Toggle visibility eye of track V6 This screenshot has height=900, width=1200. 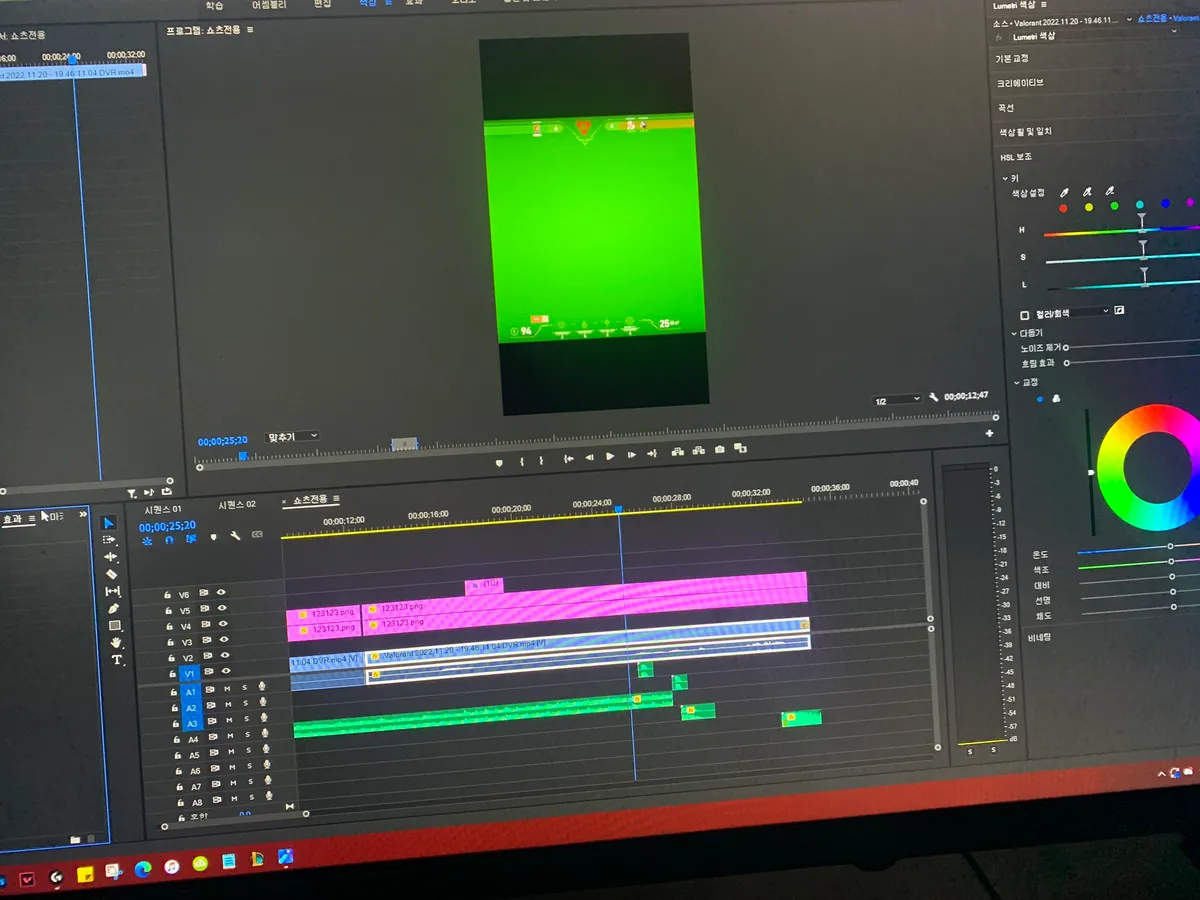point(221,592)
